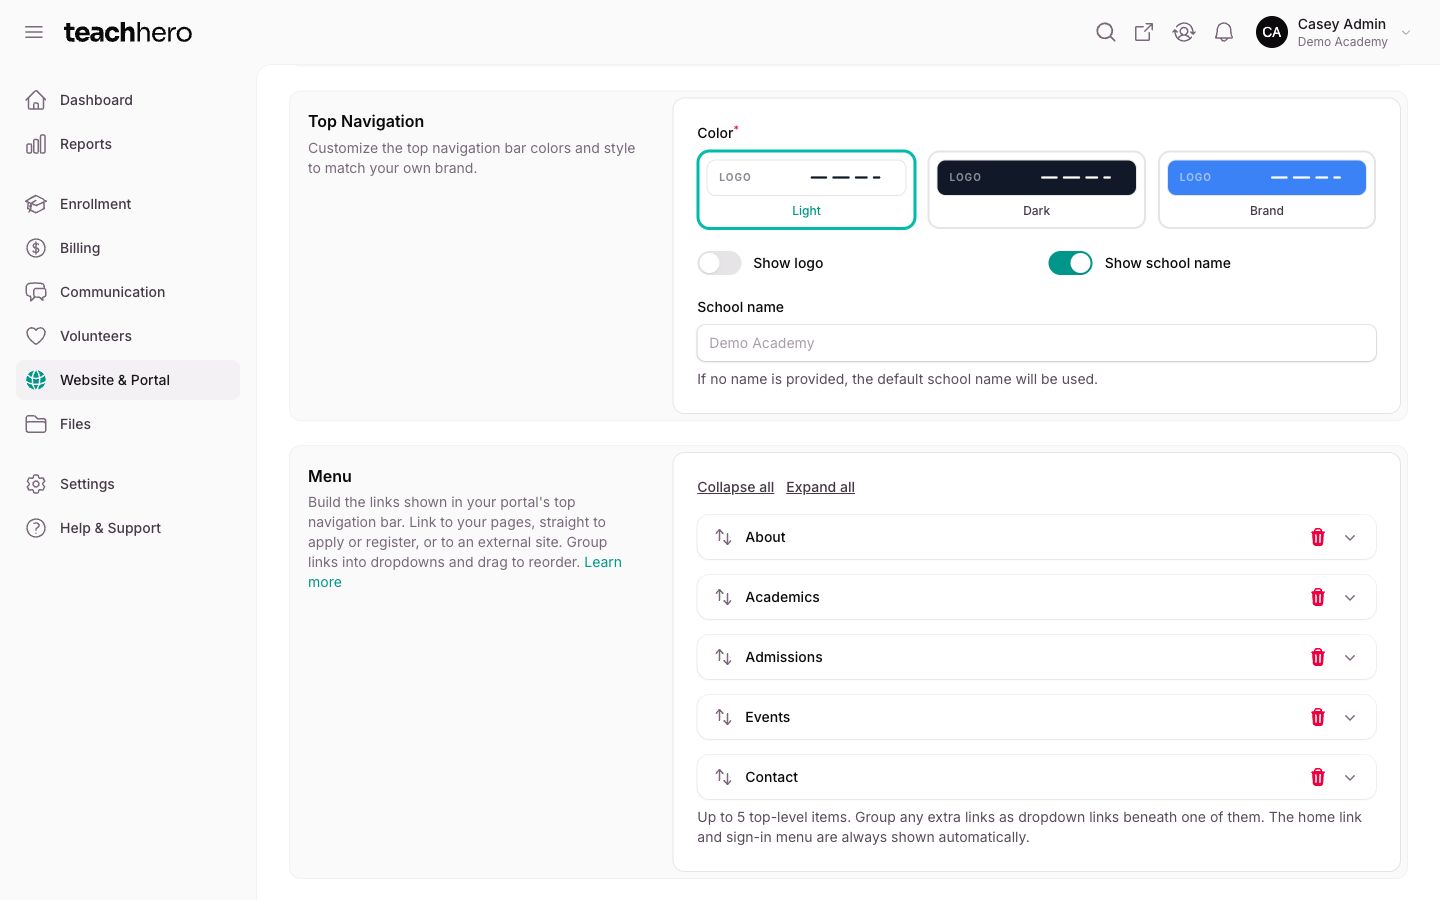Click the Files folder icon
1440x900 pixels.
(x=36, y=424)
